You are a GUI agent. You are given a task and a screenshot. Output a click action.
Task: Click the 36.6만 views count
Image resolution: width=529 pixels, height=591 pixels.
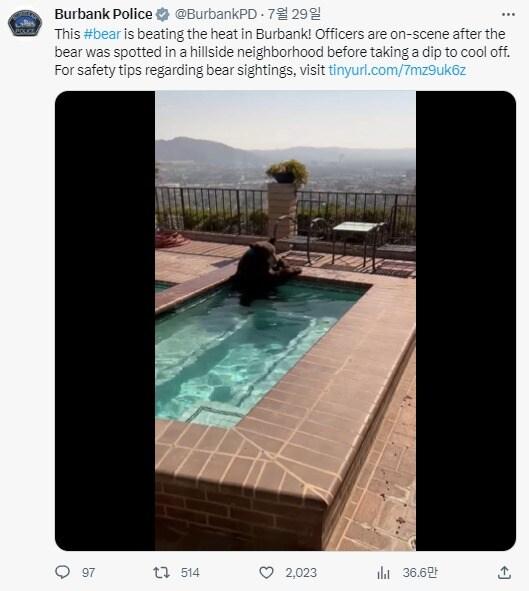[x=420, y=573]
